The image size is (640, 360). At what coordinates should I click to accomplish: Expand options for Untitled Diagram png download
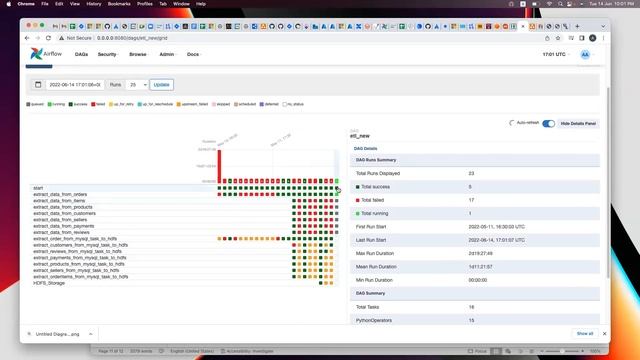coord(91,334)
